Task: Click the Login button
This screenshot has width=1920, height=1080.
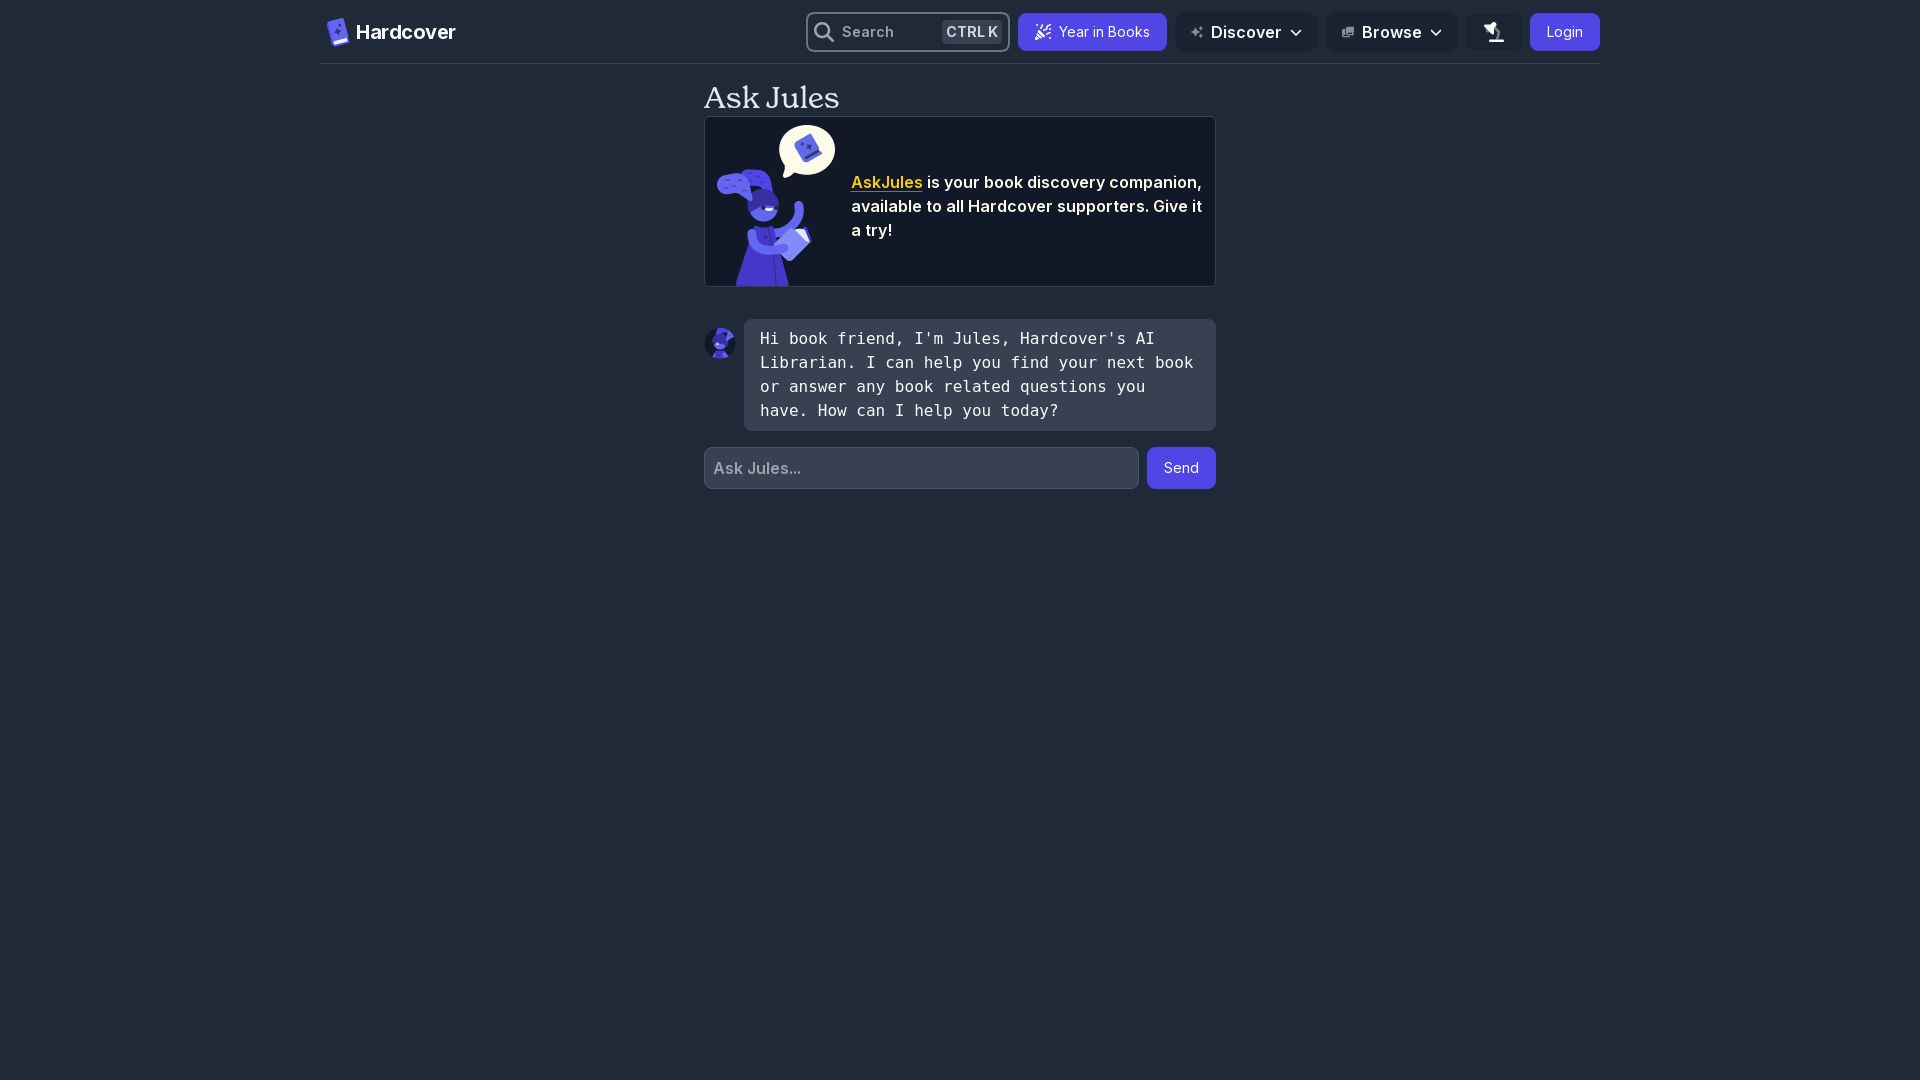Action: pyautogui.click(x=1564, y=32)
